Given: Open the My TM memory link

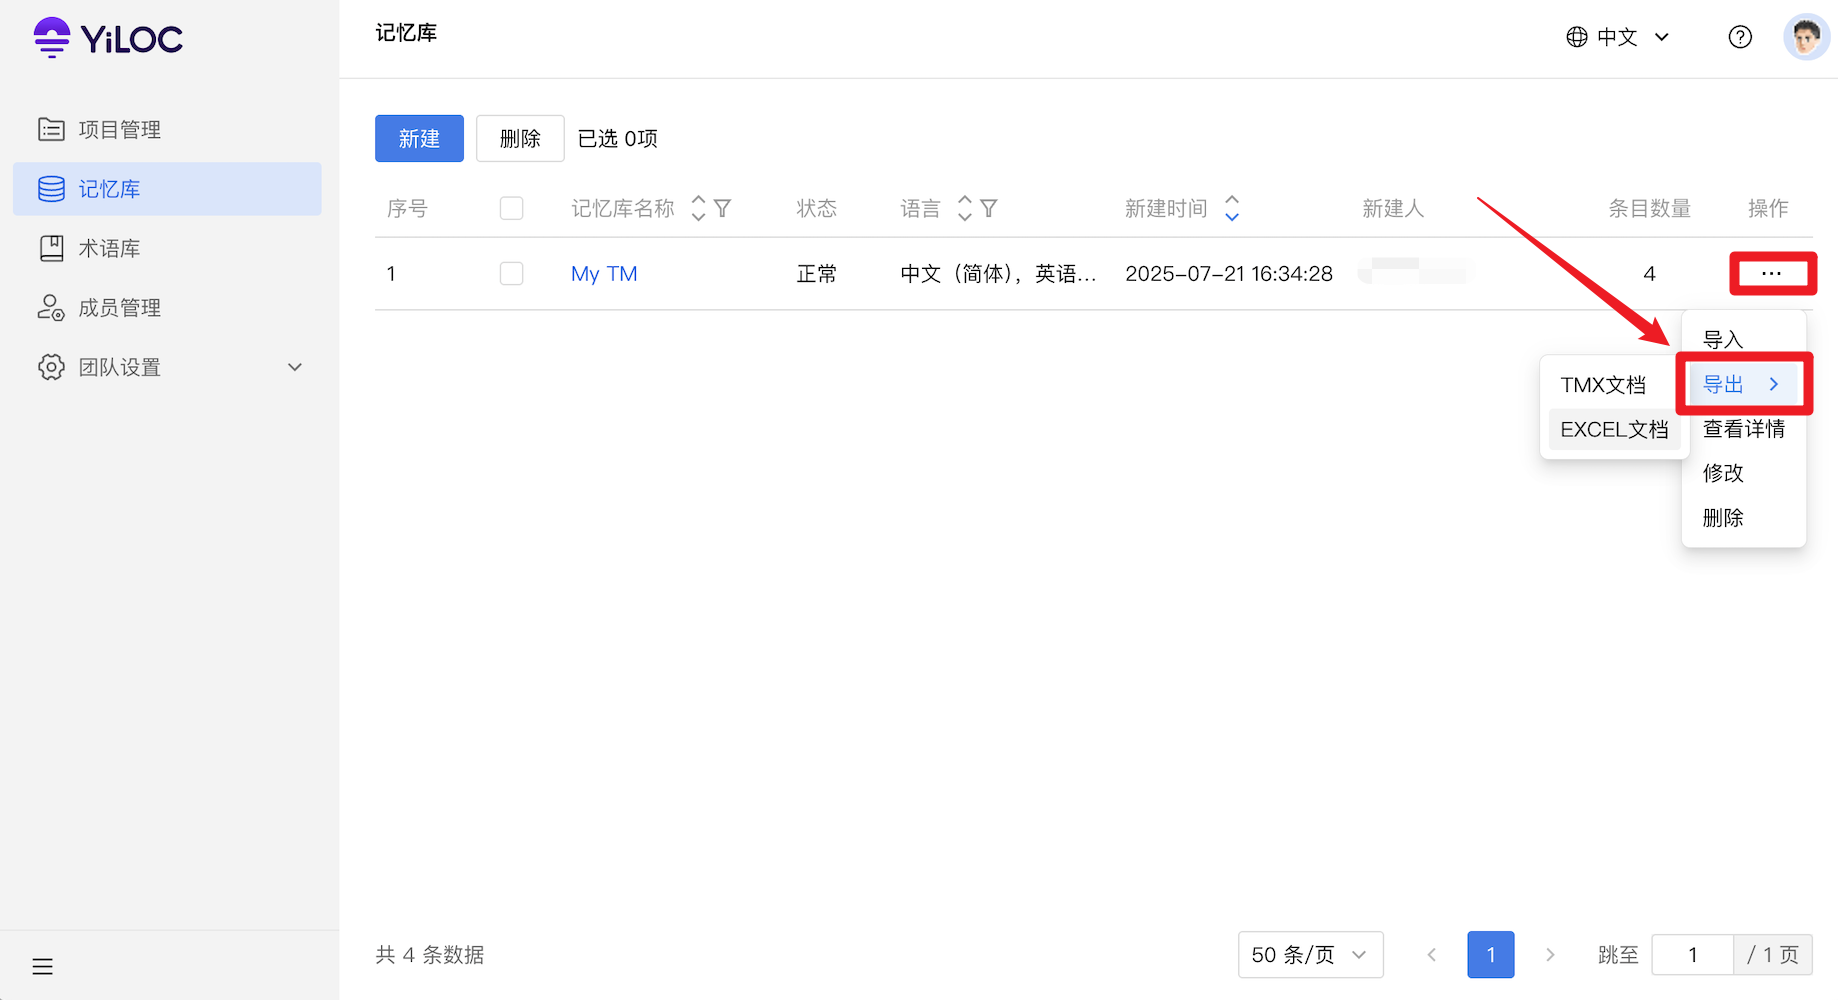Looking at the screenshot, I should (604, 273).
